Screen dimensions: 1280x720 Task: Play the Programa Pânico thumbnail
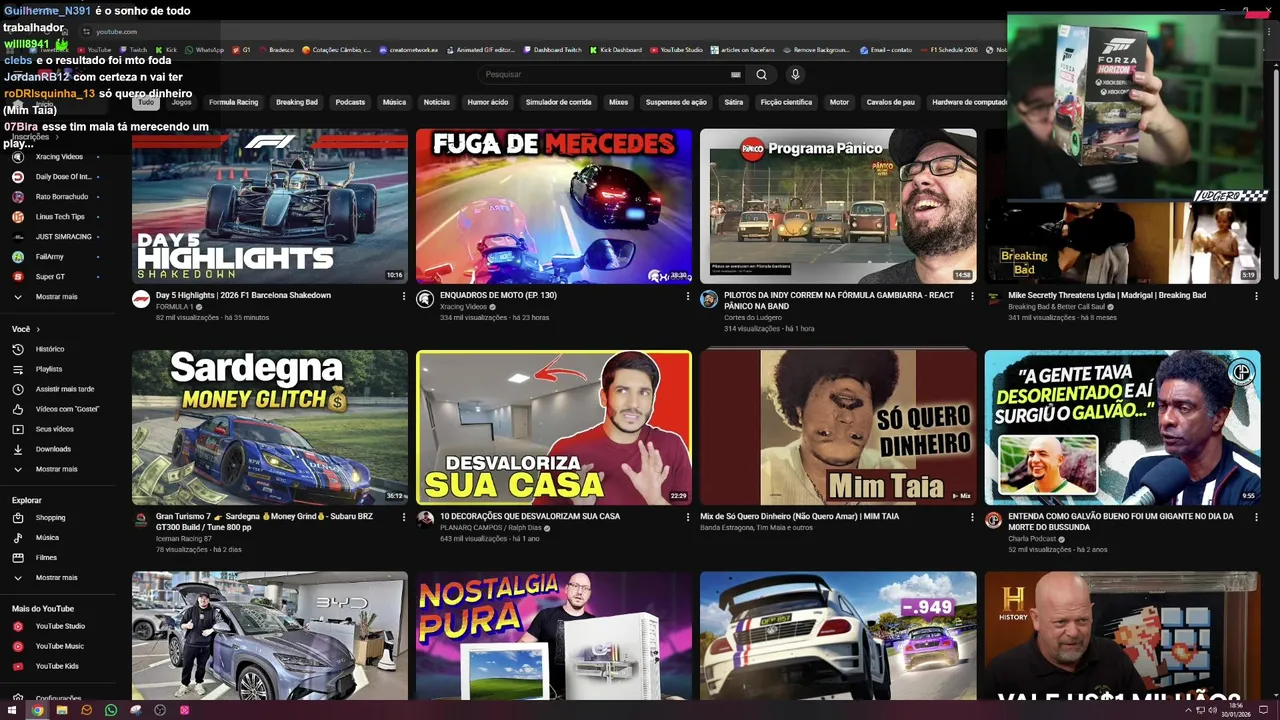click(838, 206)
